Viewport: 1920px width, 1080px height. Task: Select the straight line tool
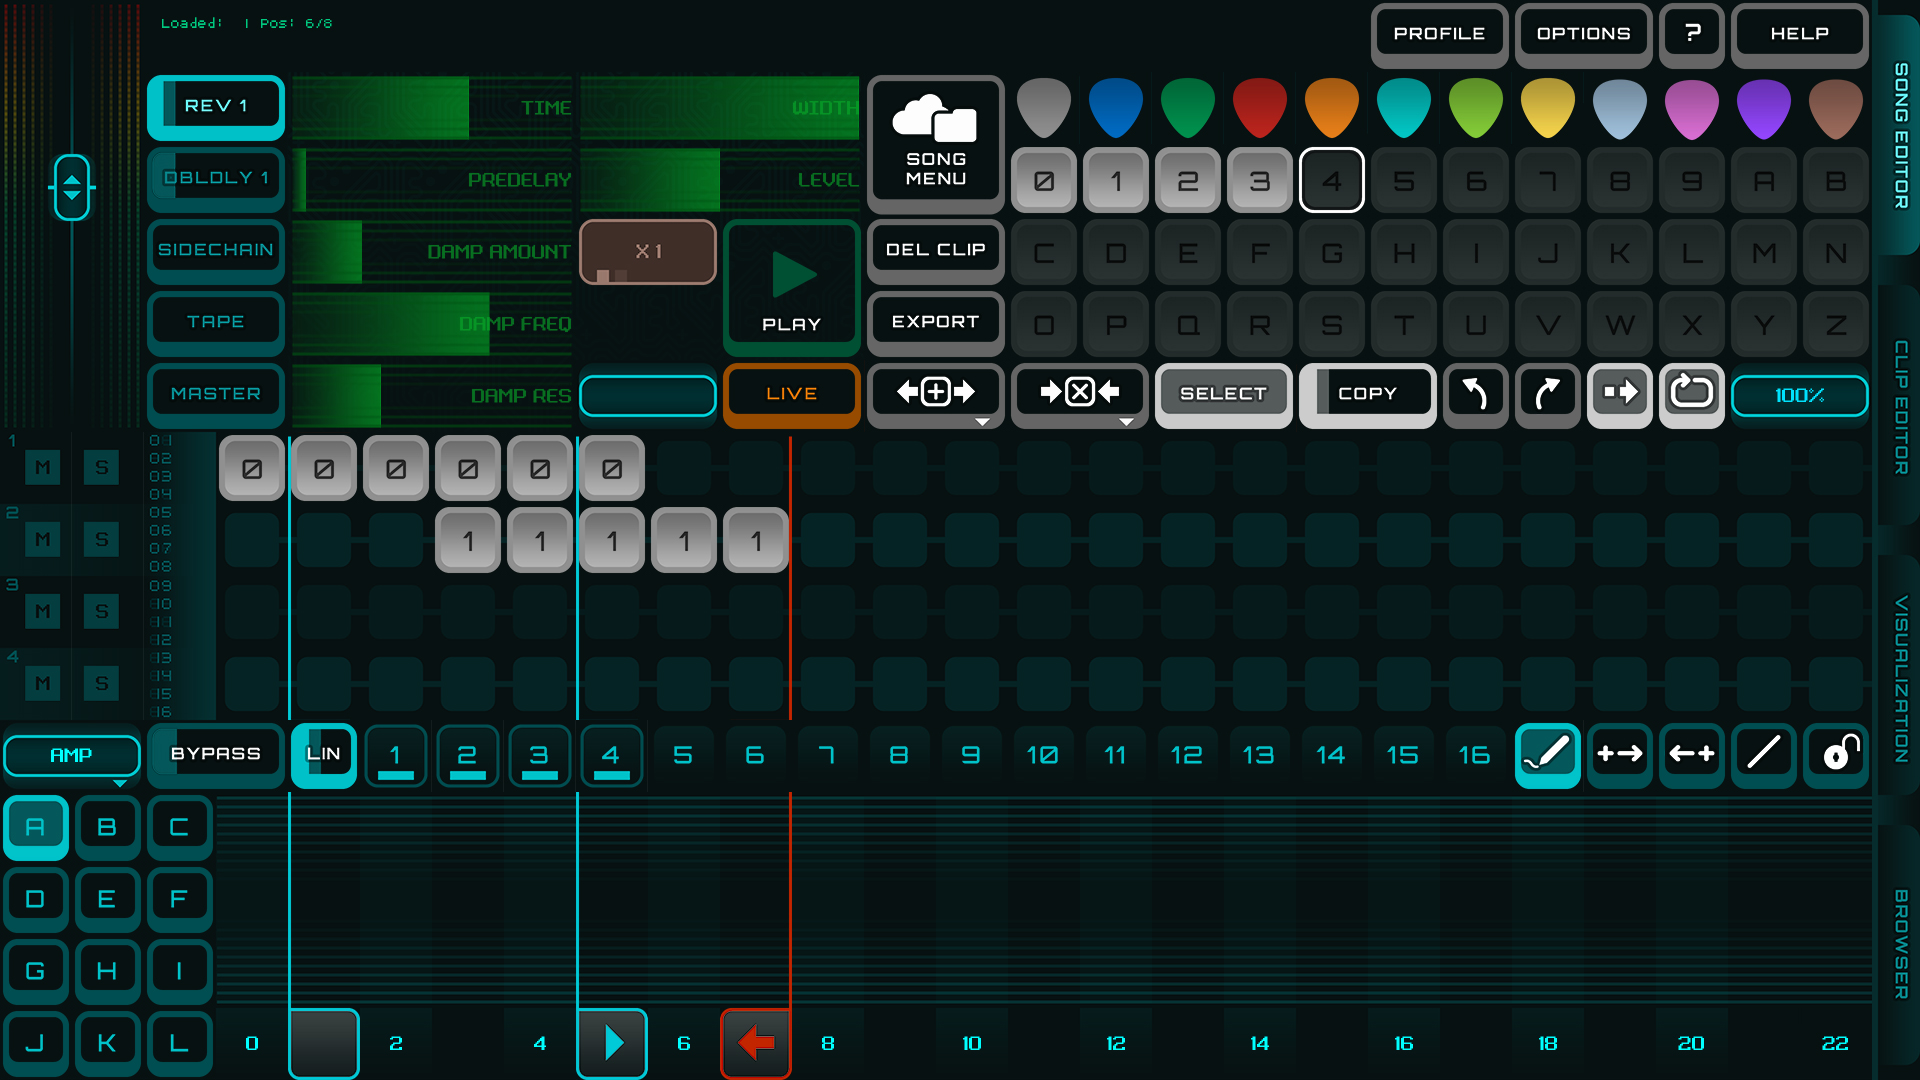[x=1763, y=754]
